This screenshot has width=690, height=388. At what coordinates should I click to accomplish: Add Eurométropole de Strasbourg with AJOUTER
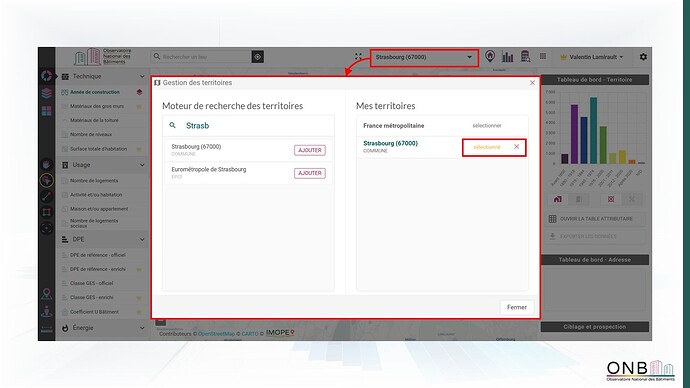coord(310,173)
